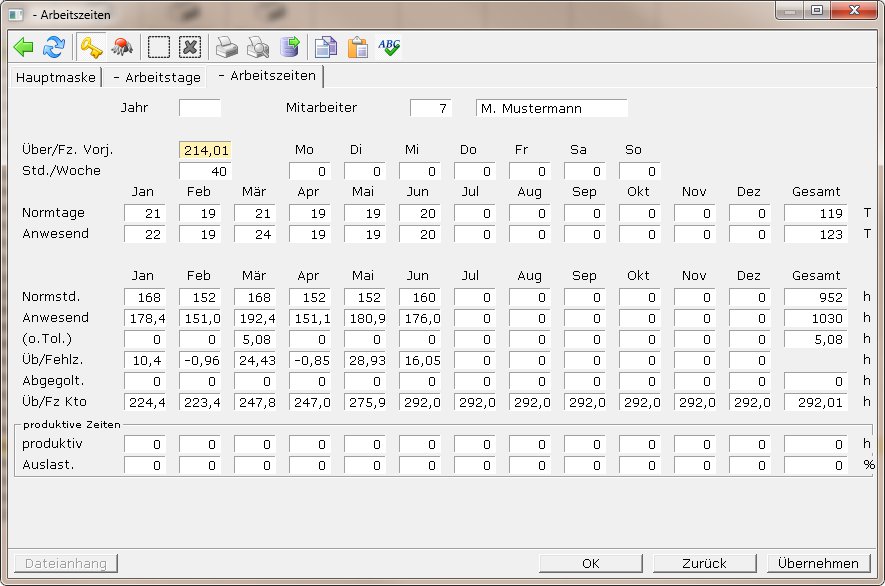The image size is (885, 586).
Task: Click the Jahr input field
Action: click(x=200, y=108)
